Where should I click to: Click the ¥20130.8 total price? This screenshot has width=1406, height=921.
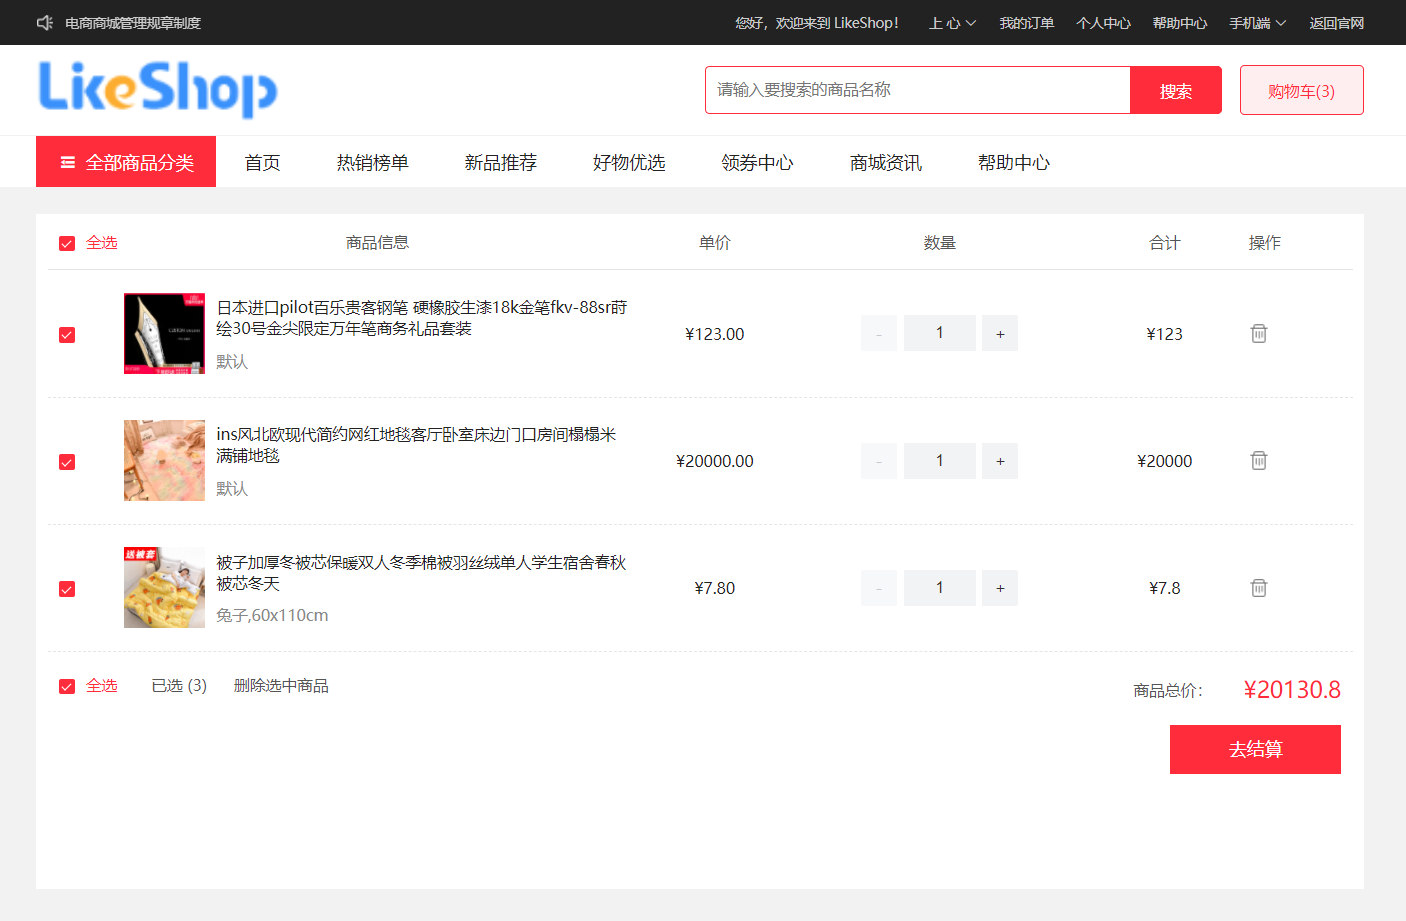point(1292,690)
